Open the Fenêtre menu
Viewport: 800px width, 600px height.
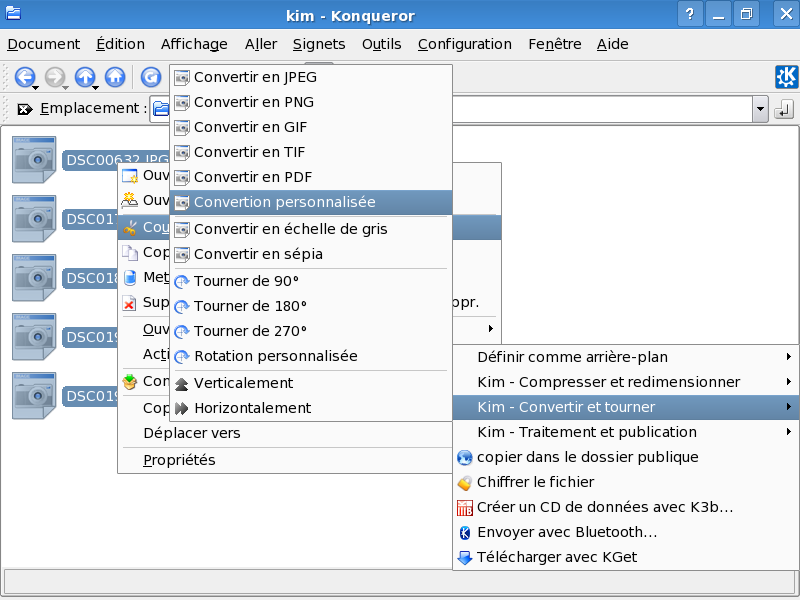click(x=555, y=44)
